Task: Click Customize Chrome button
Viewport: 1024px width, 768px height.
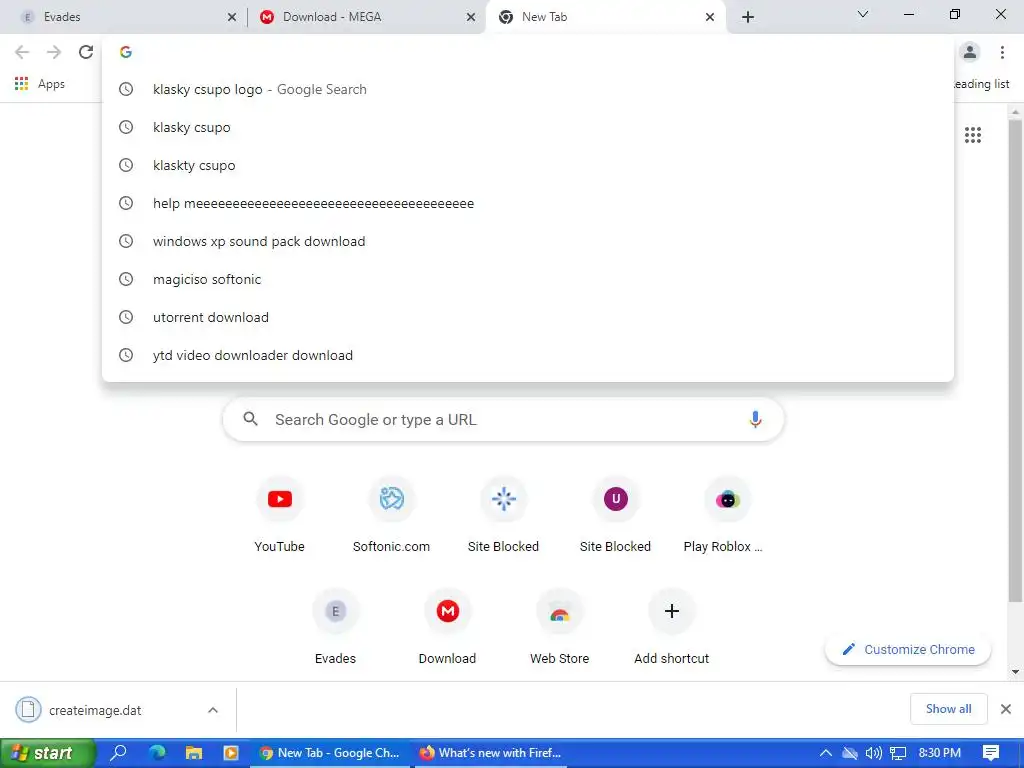Action: pos(908,649)
